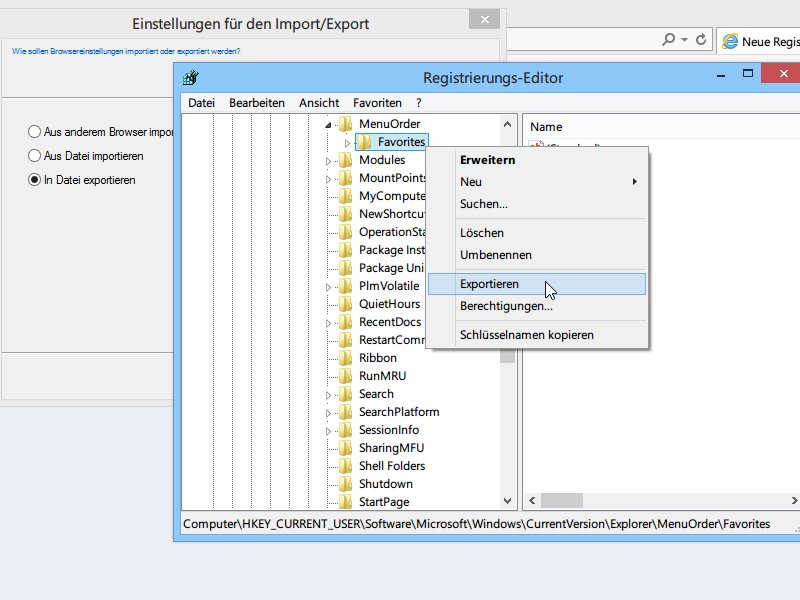This screenshot has height=600, width=800.
Task: Open the Neu submenu
Action: point(537,182)
